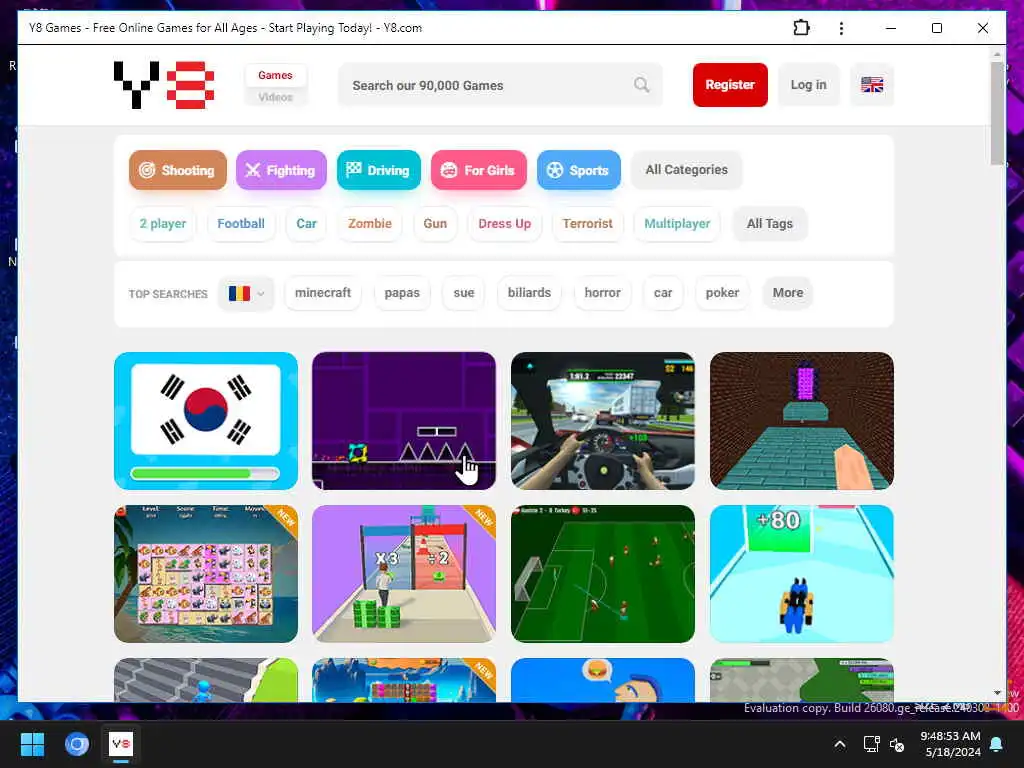Switch to the Games tab
Image resolution: width=1024 pixels, height=768 pixels.
[275, 75]
